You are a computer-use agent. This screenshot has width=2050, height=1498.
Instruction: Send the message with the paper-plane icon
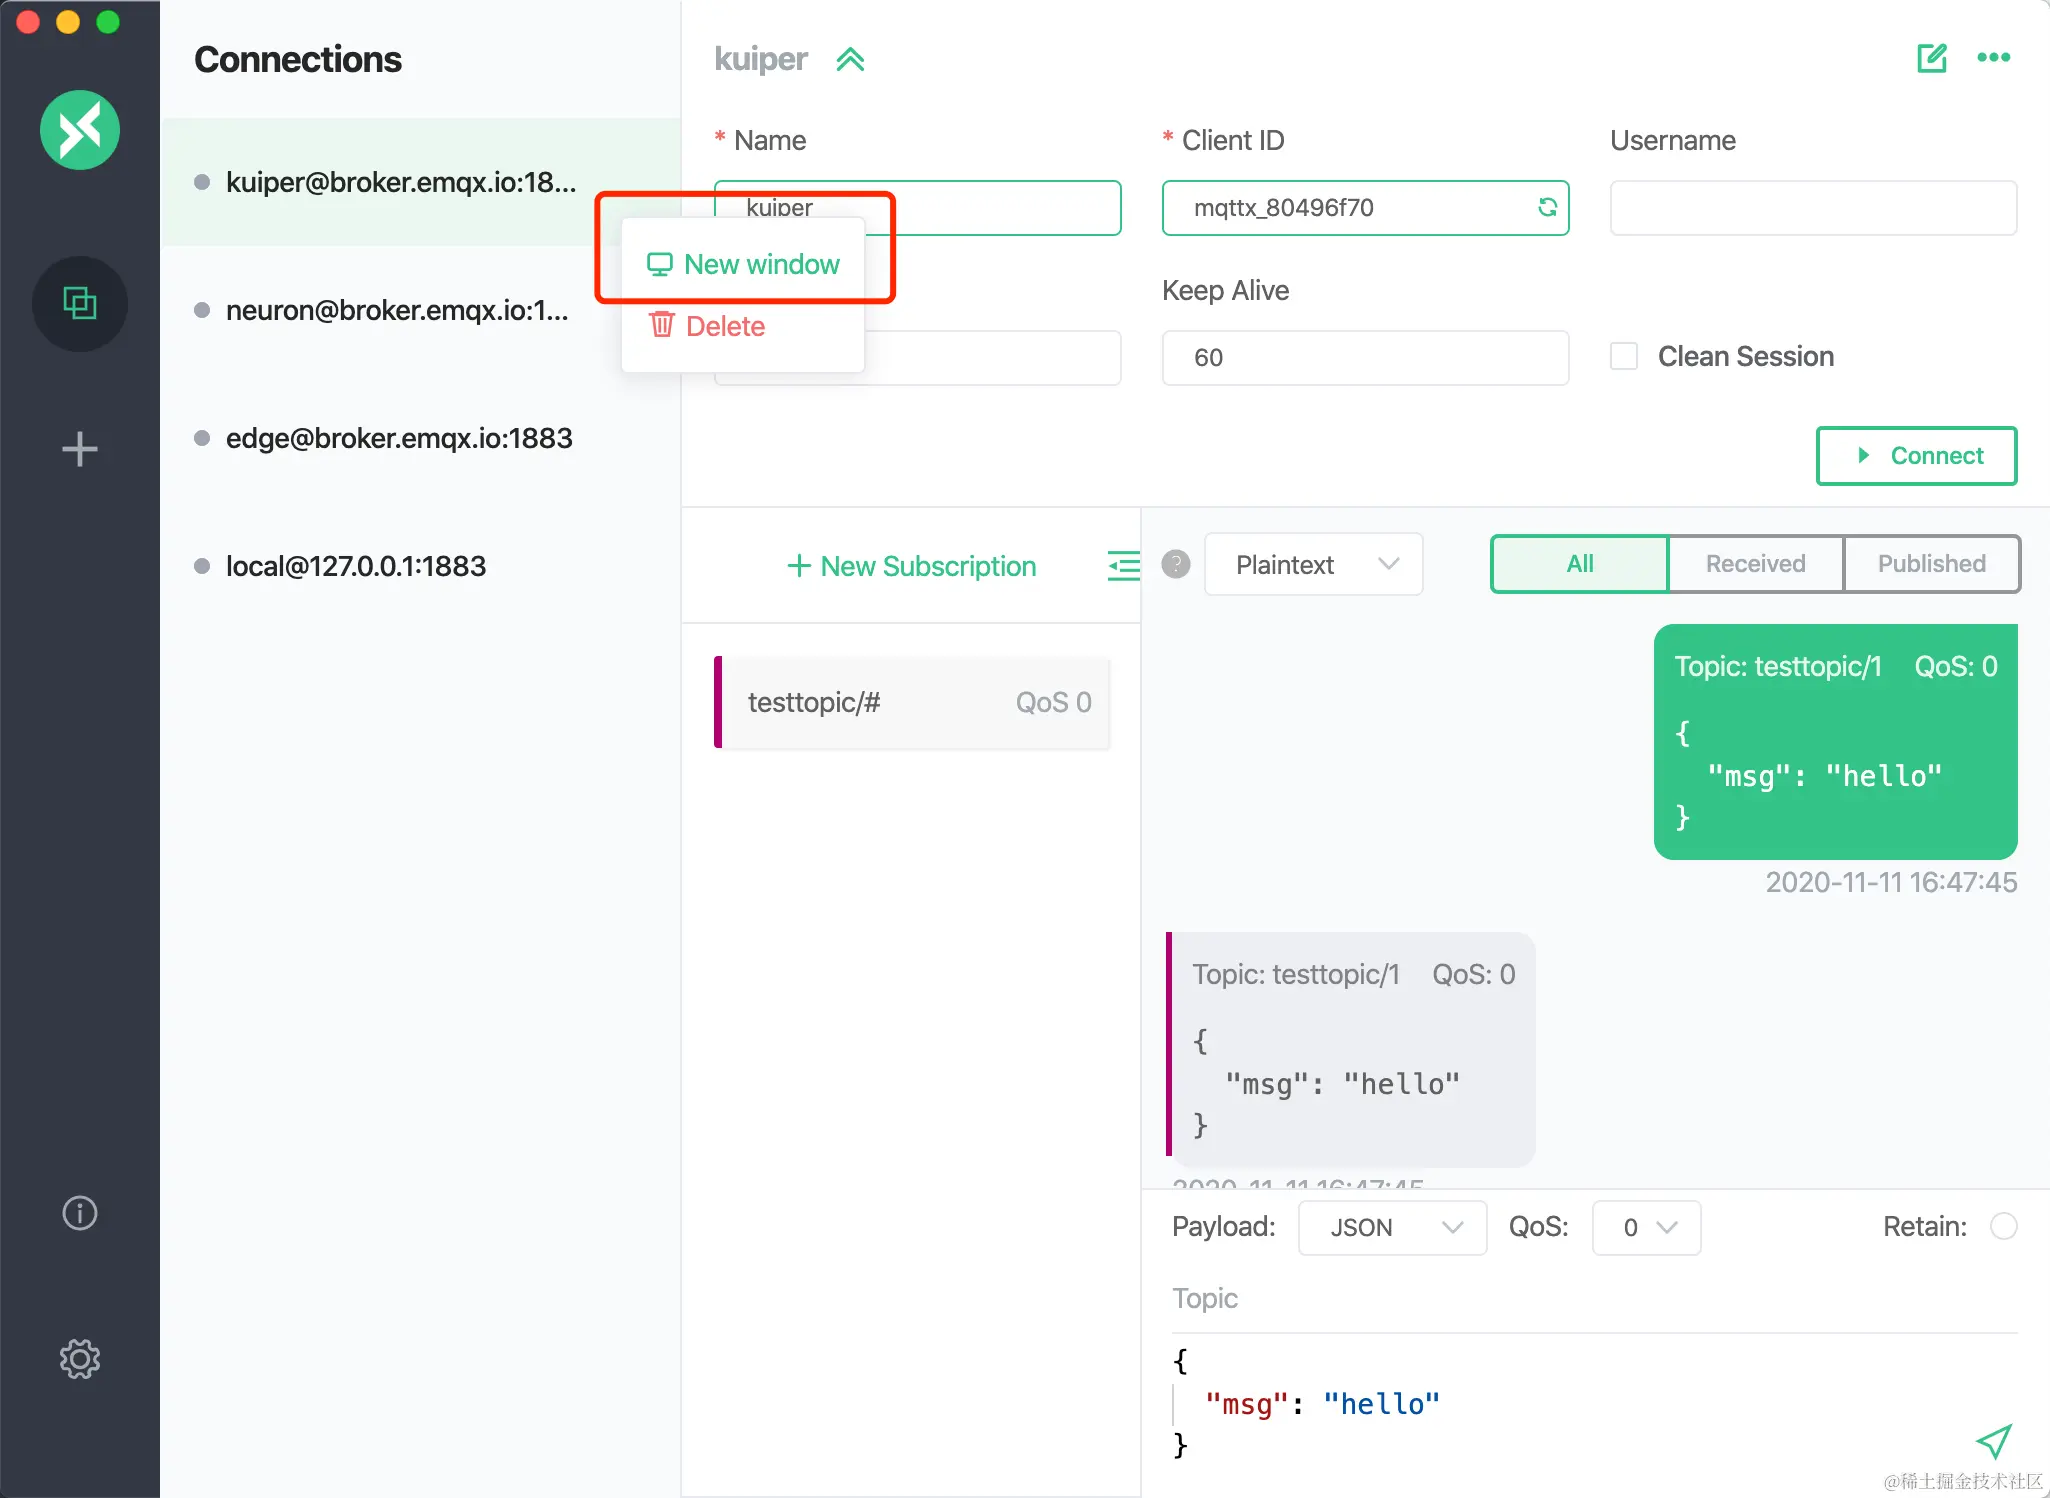pos(1993,1441)
